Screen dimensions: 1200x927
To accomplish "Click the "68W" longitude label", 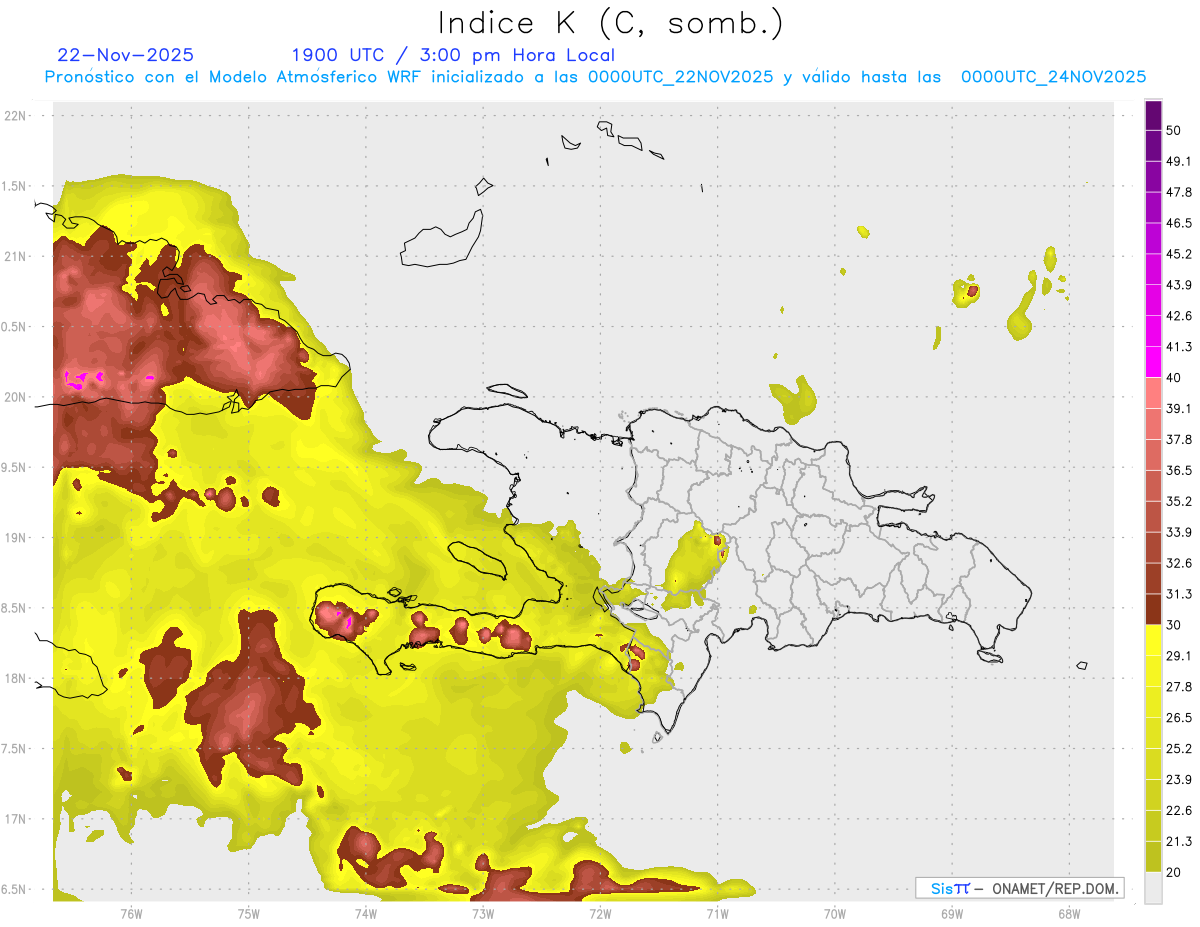I will [x=1068, y=914].
